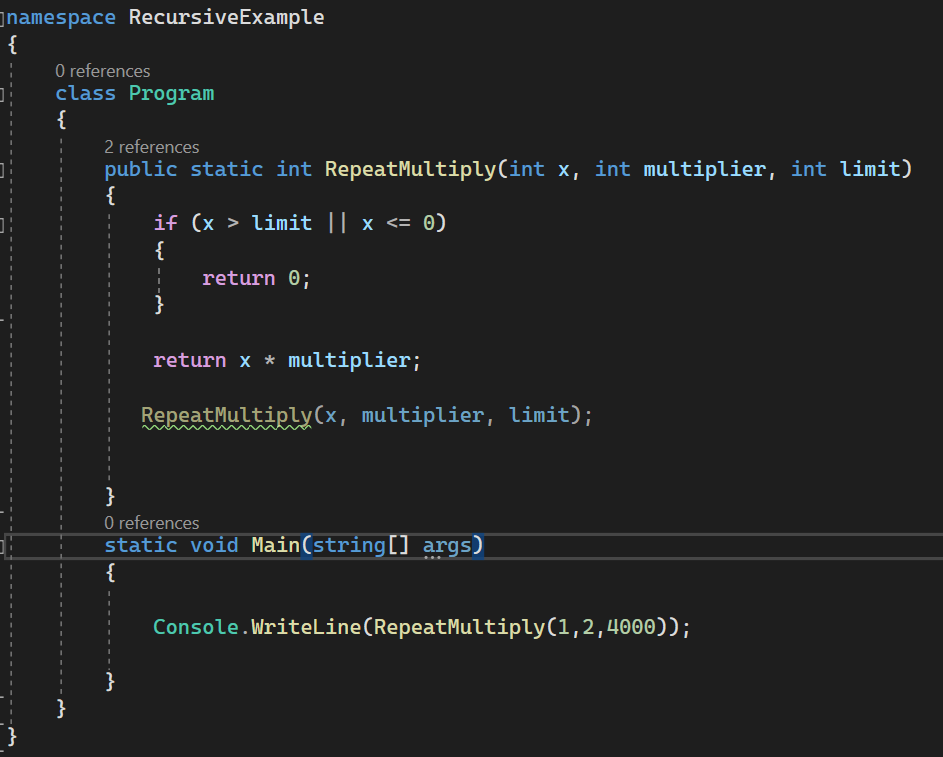The height and width of the screenshot is (757, 943).
Task: Open 0 references link above class Program
Action: (102, 71)
